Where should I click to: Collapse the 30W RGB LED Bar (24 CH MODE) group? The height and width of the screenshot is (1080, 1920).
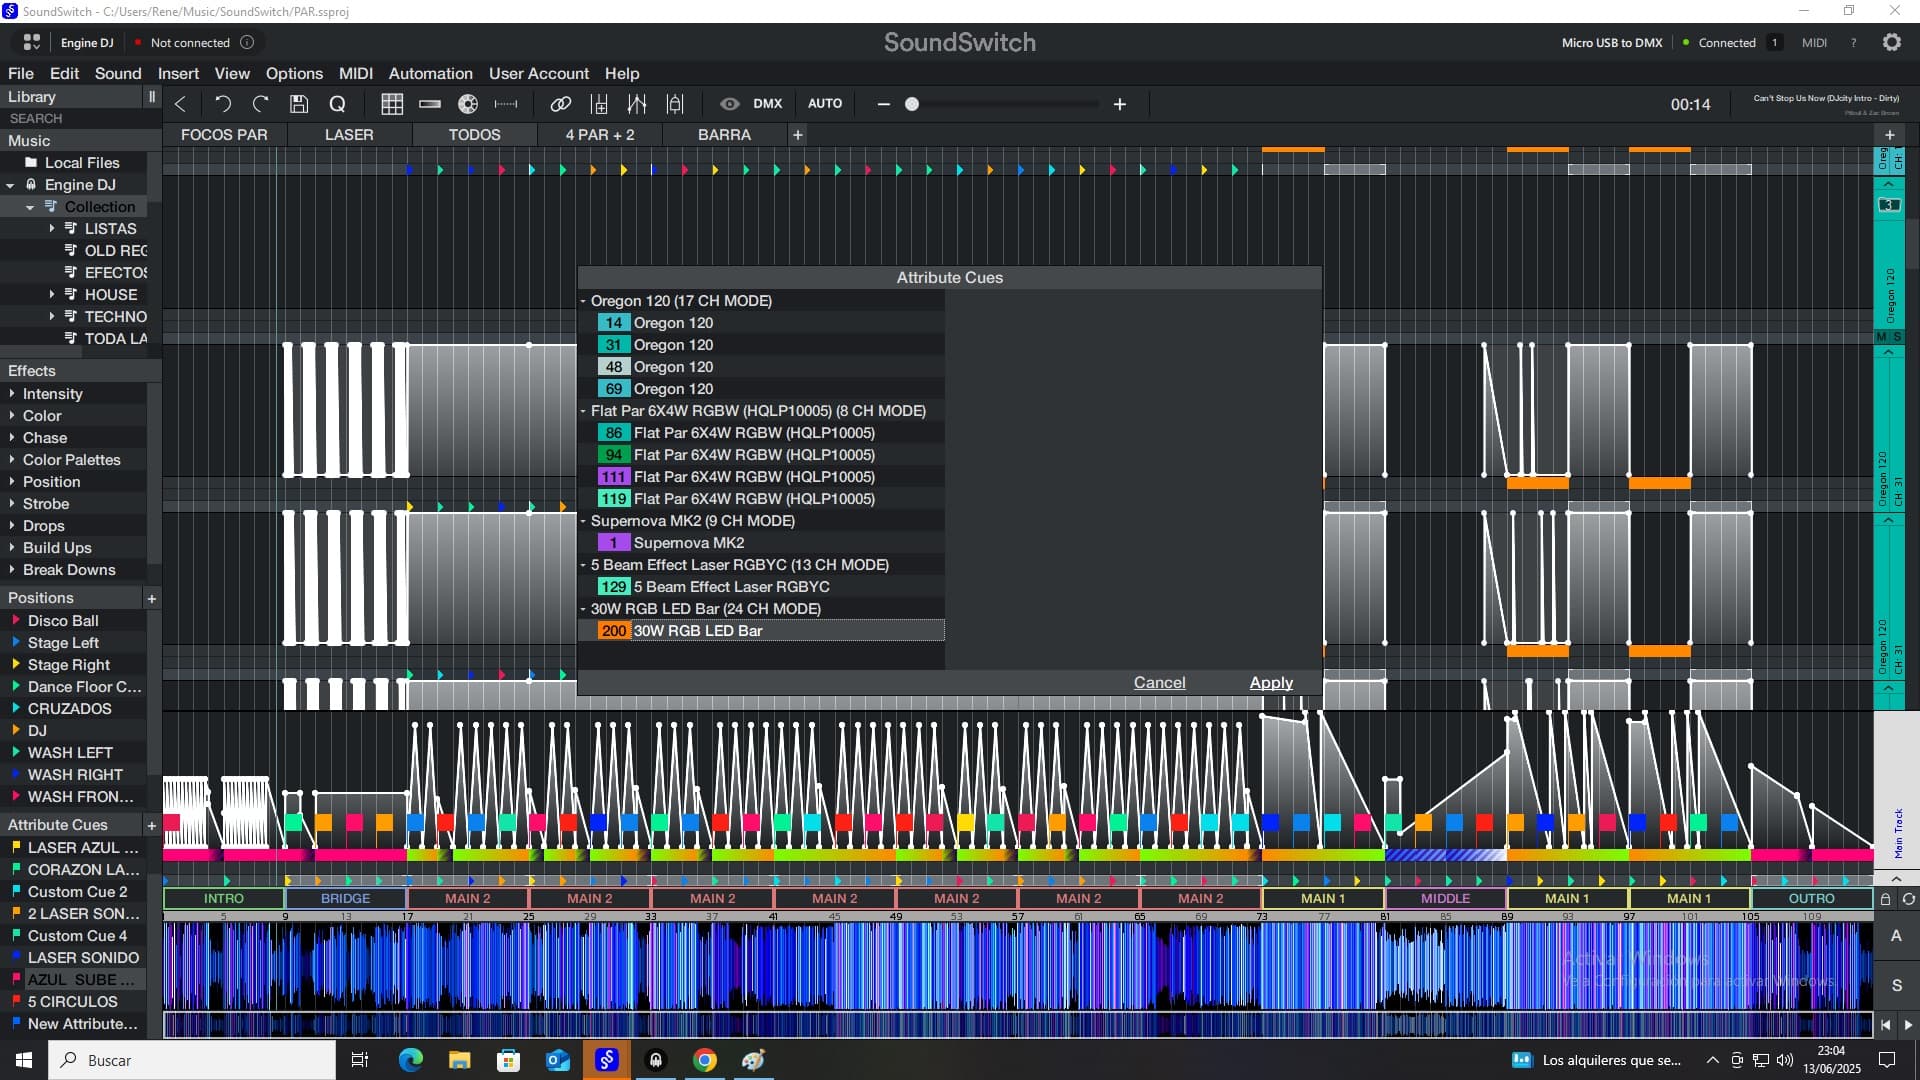(x=583, y=609)
